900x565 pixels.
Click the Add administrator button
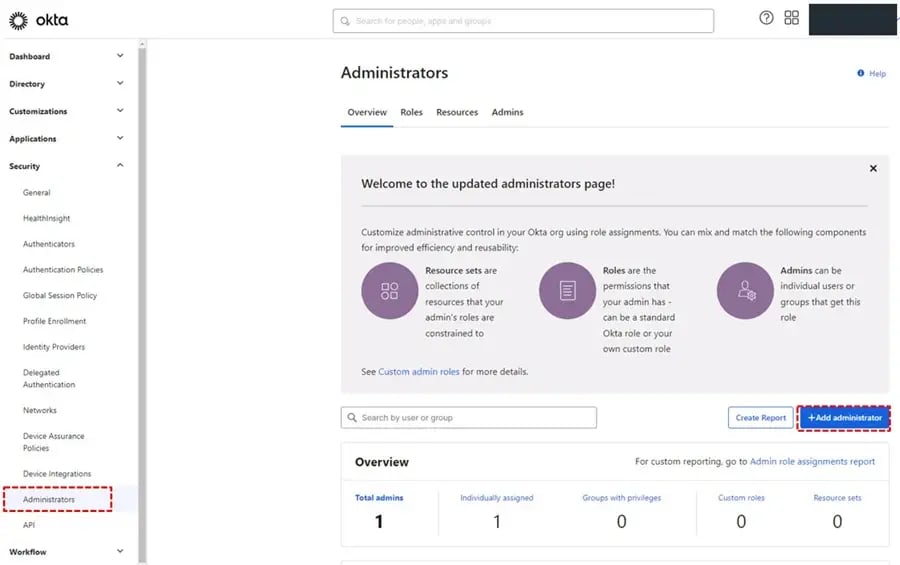click(844, 418)
